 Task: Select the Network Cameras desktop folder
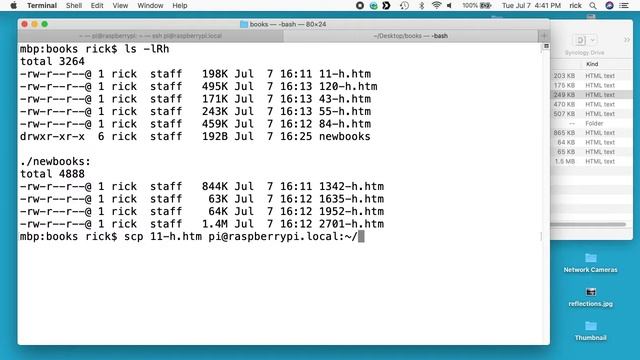coord(590,262)
